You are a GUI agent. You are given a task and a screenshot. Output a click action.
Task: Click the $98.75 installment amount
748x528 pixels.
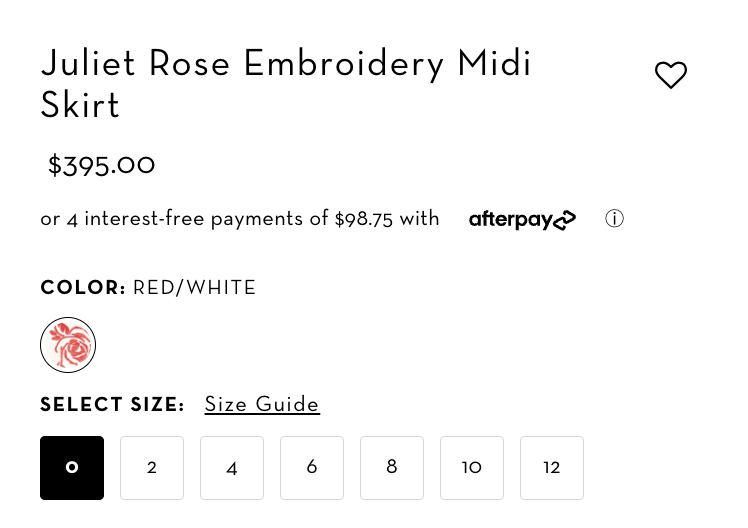point(364,219)
